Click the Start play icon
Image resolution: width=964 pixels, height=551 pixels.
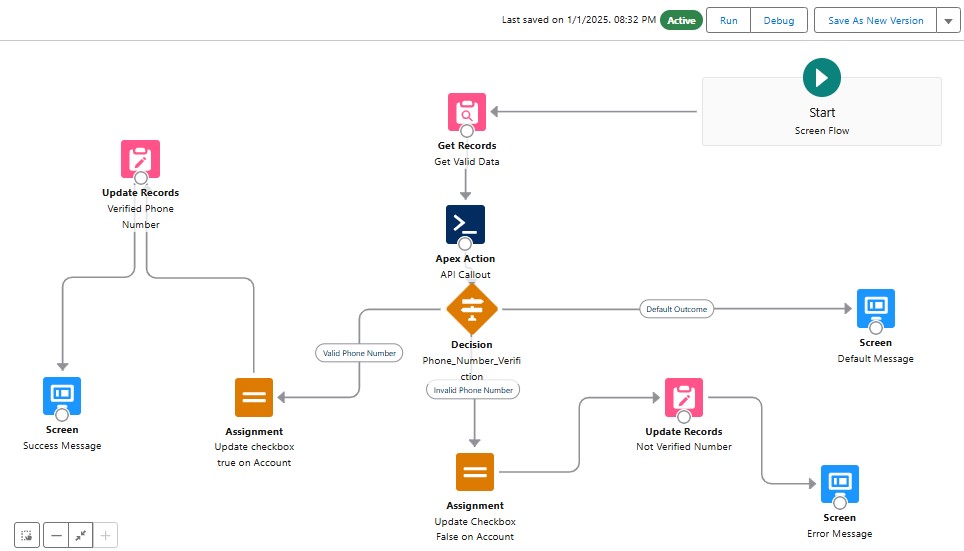(x=821, y=77)
